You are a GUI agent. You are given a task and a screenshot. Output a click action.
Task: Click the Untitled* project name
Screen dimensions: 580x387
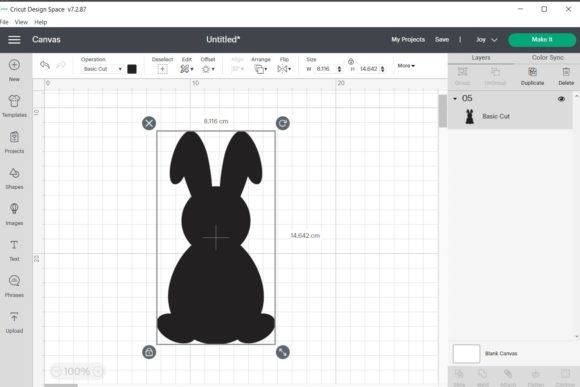tap(223, 40)
